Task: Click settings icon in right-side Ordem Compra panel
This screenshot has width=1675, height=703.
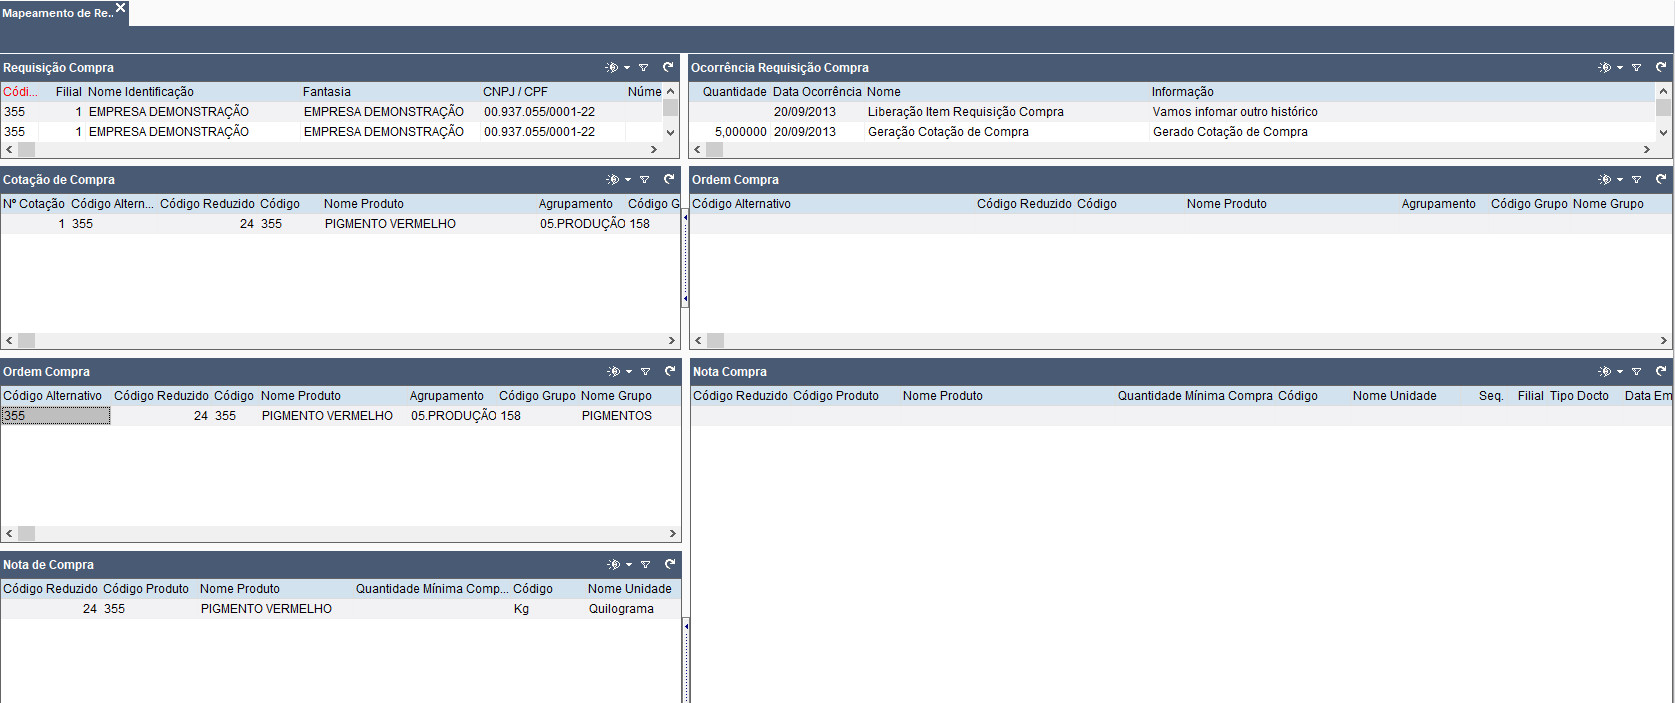Action: tap(1604, 180)
